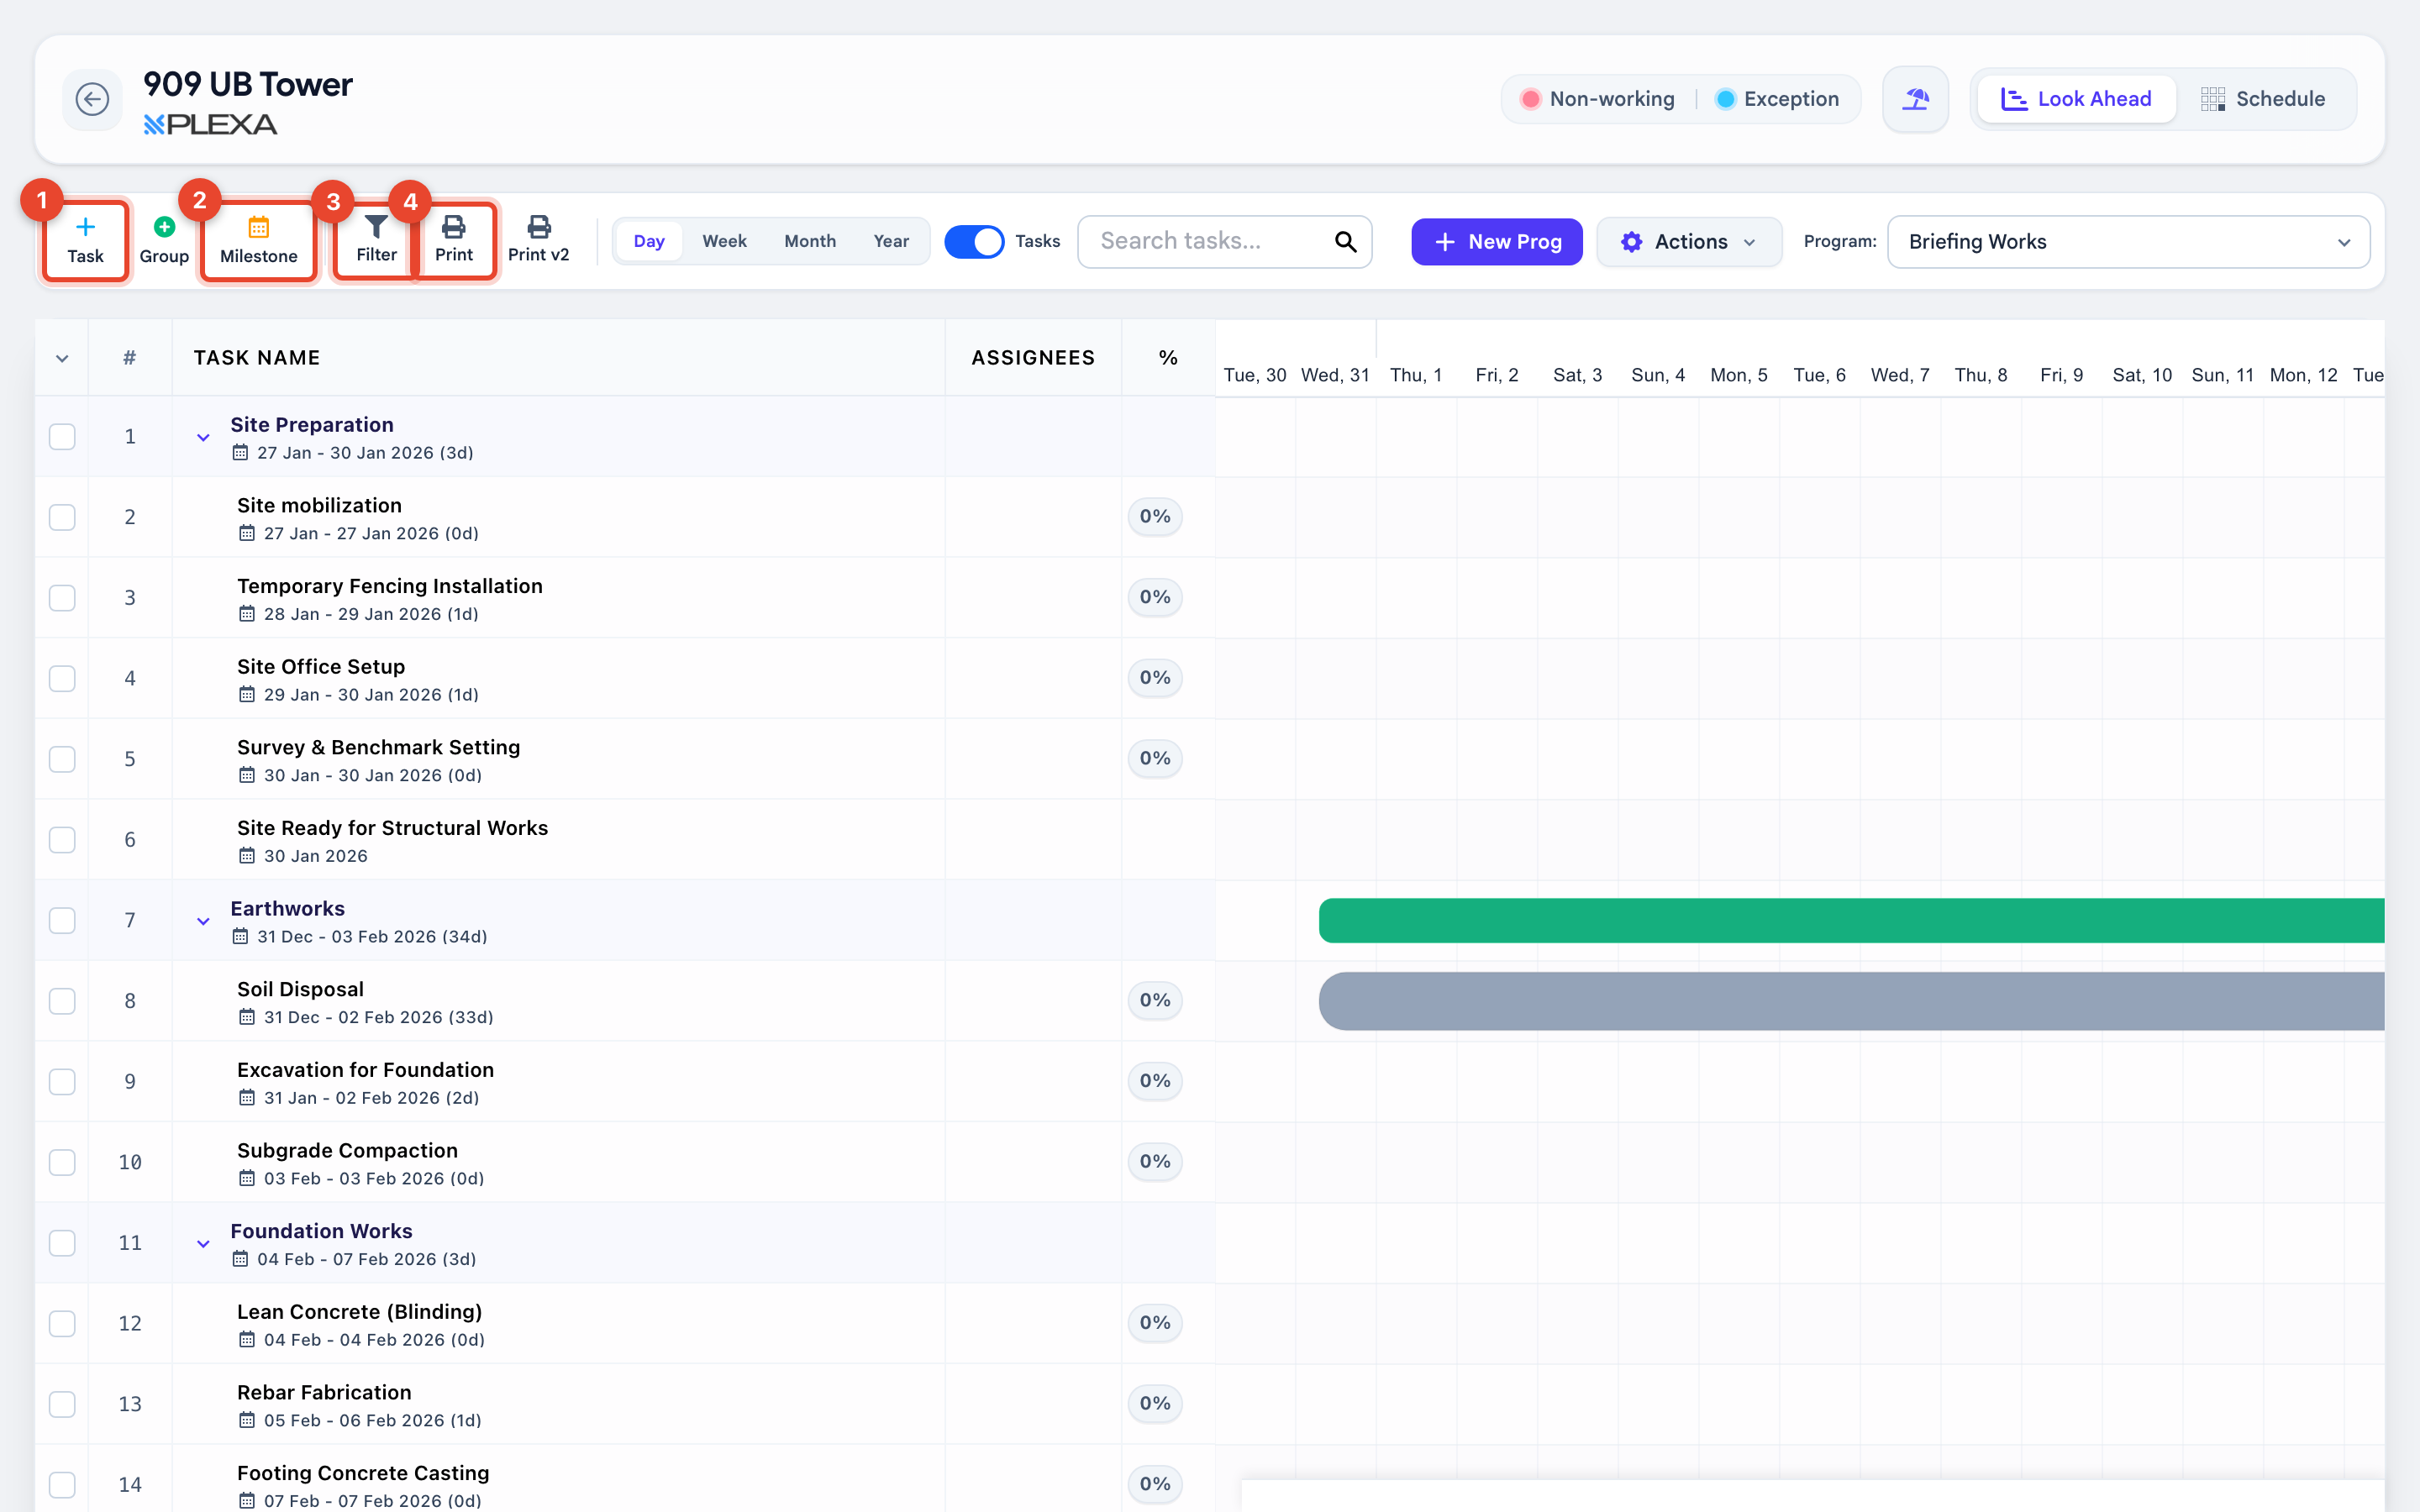
Task: Click the gray Soil Disposal Gantt bar
Action: 1851,1001
